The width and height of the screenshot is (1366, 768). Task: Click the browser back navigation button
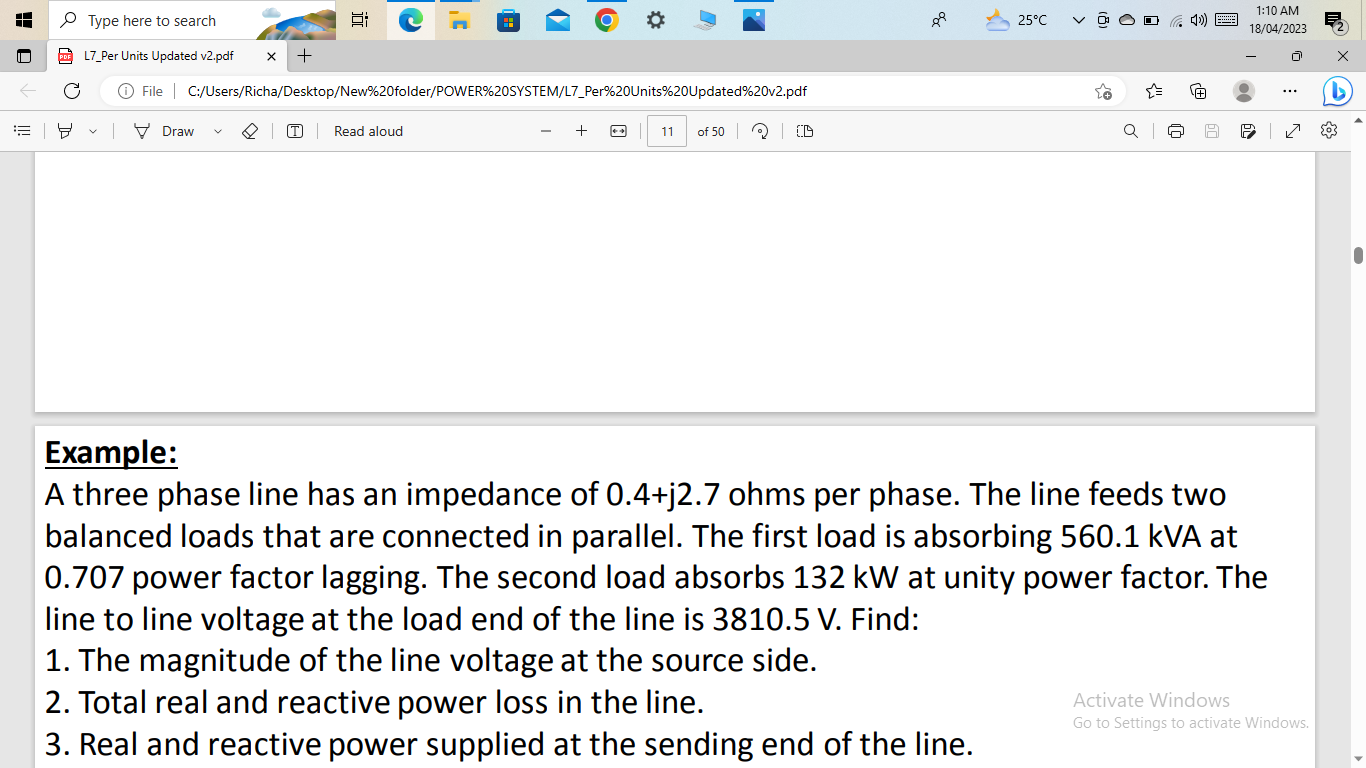pos(27,91)
